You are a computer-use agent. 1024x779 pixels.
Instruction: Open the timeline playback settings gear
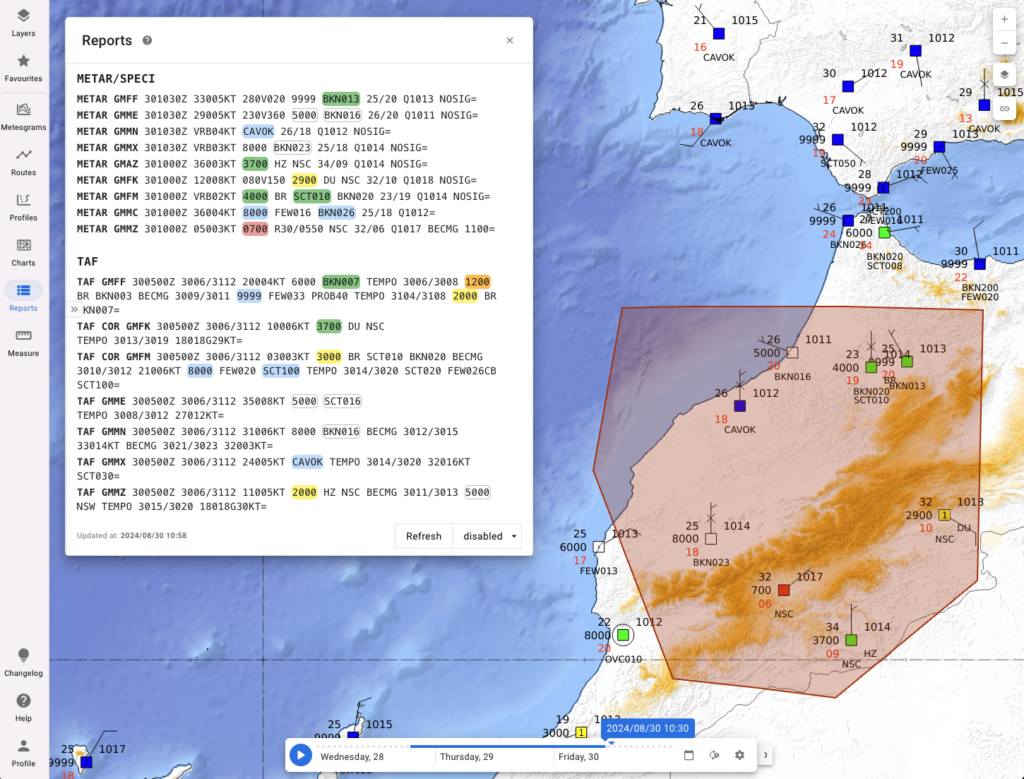pyautogui.click(x=738, y=754)
